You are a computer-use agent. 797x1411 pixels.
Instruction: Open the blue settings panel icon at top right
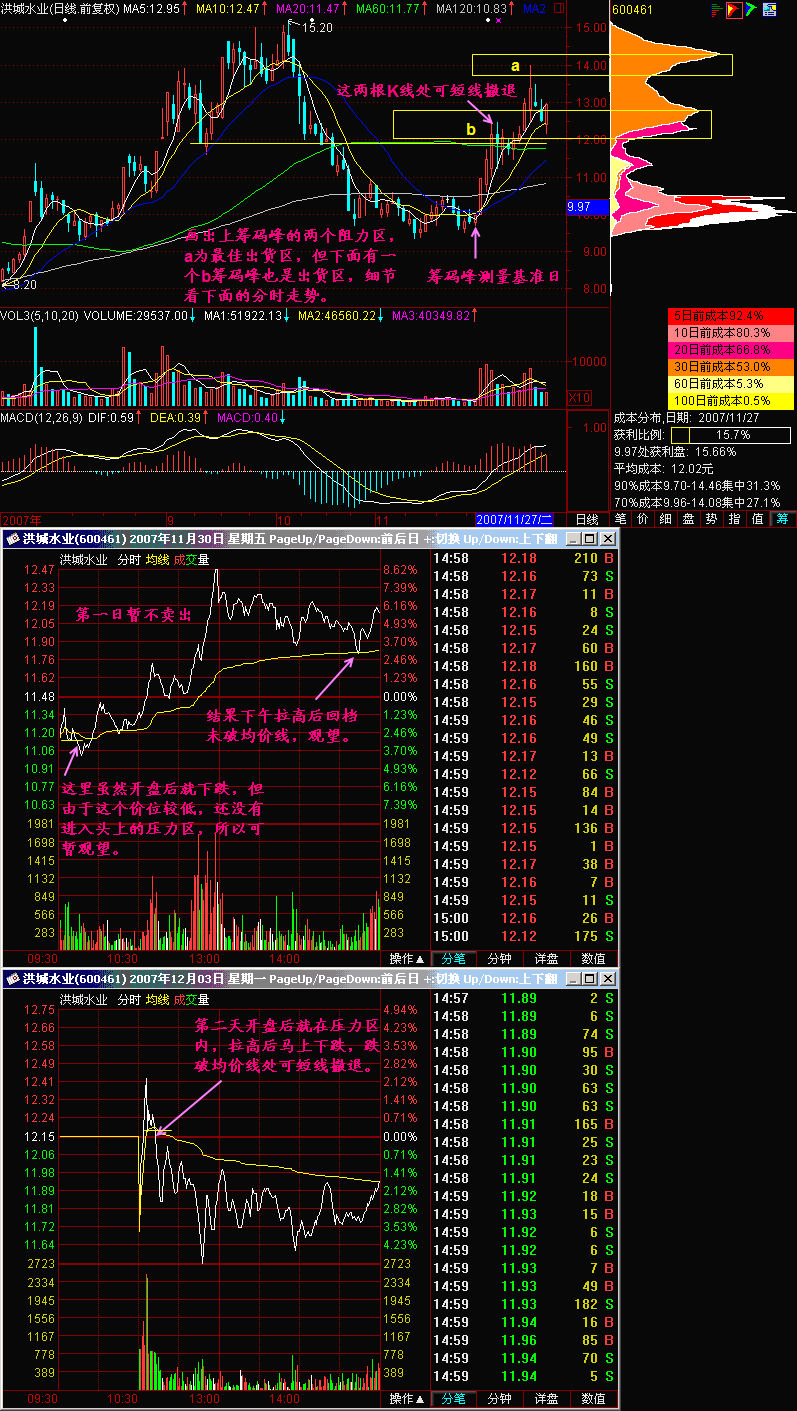(x=770, y=11)
